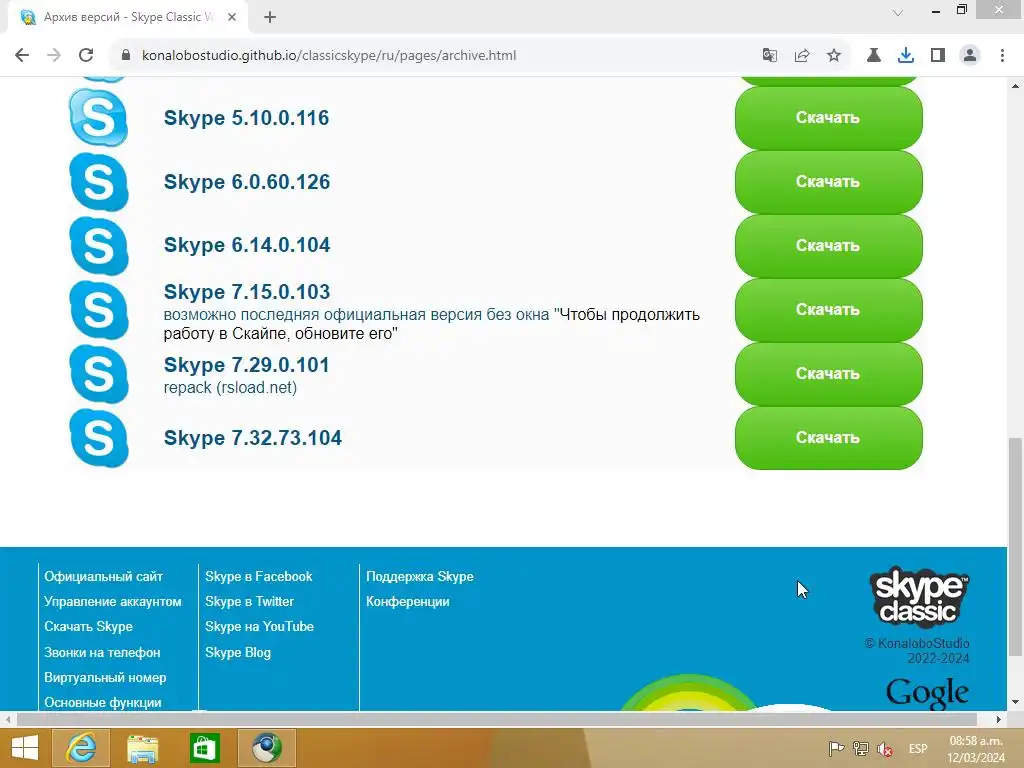
Task: Open a new browser tab
Action: coord(270,18)
